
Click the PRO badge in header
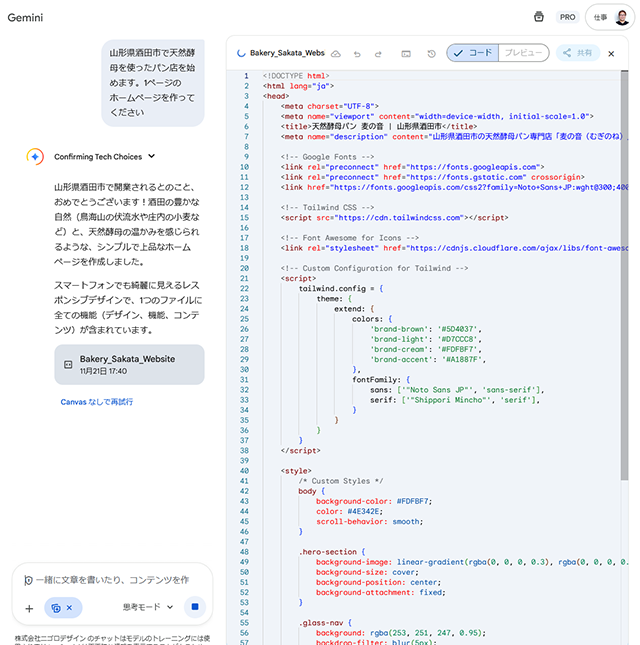point(568,17)
